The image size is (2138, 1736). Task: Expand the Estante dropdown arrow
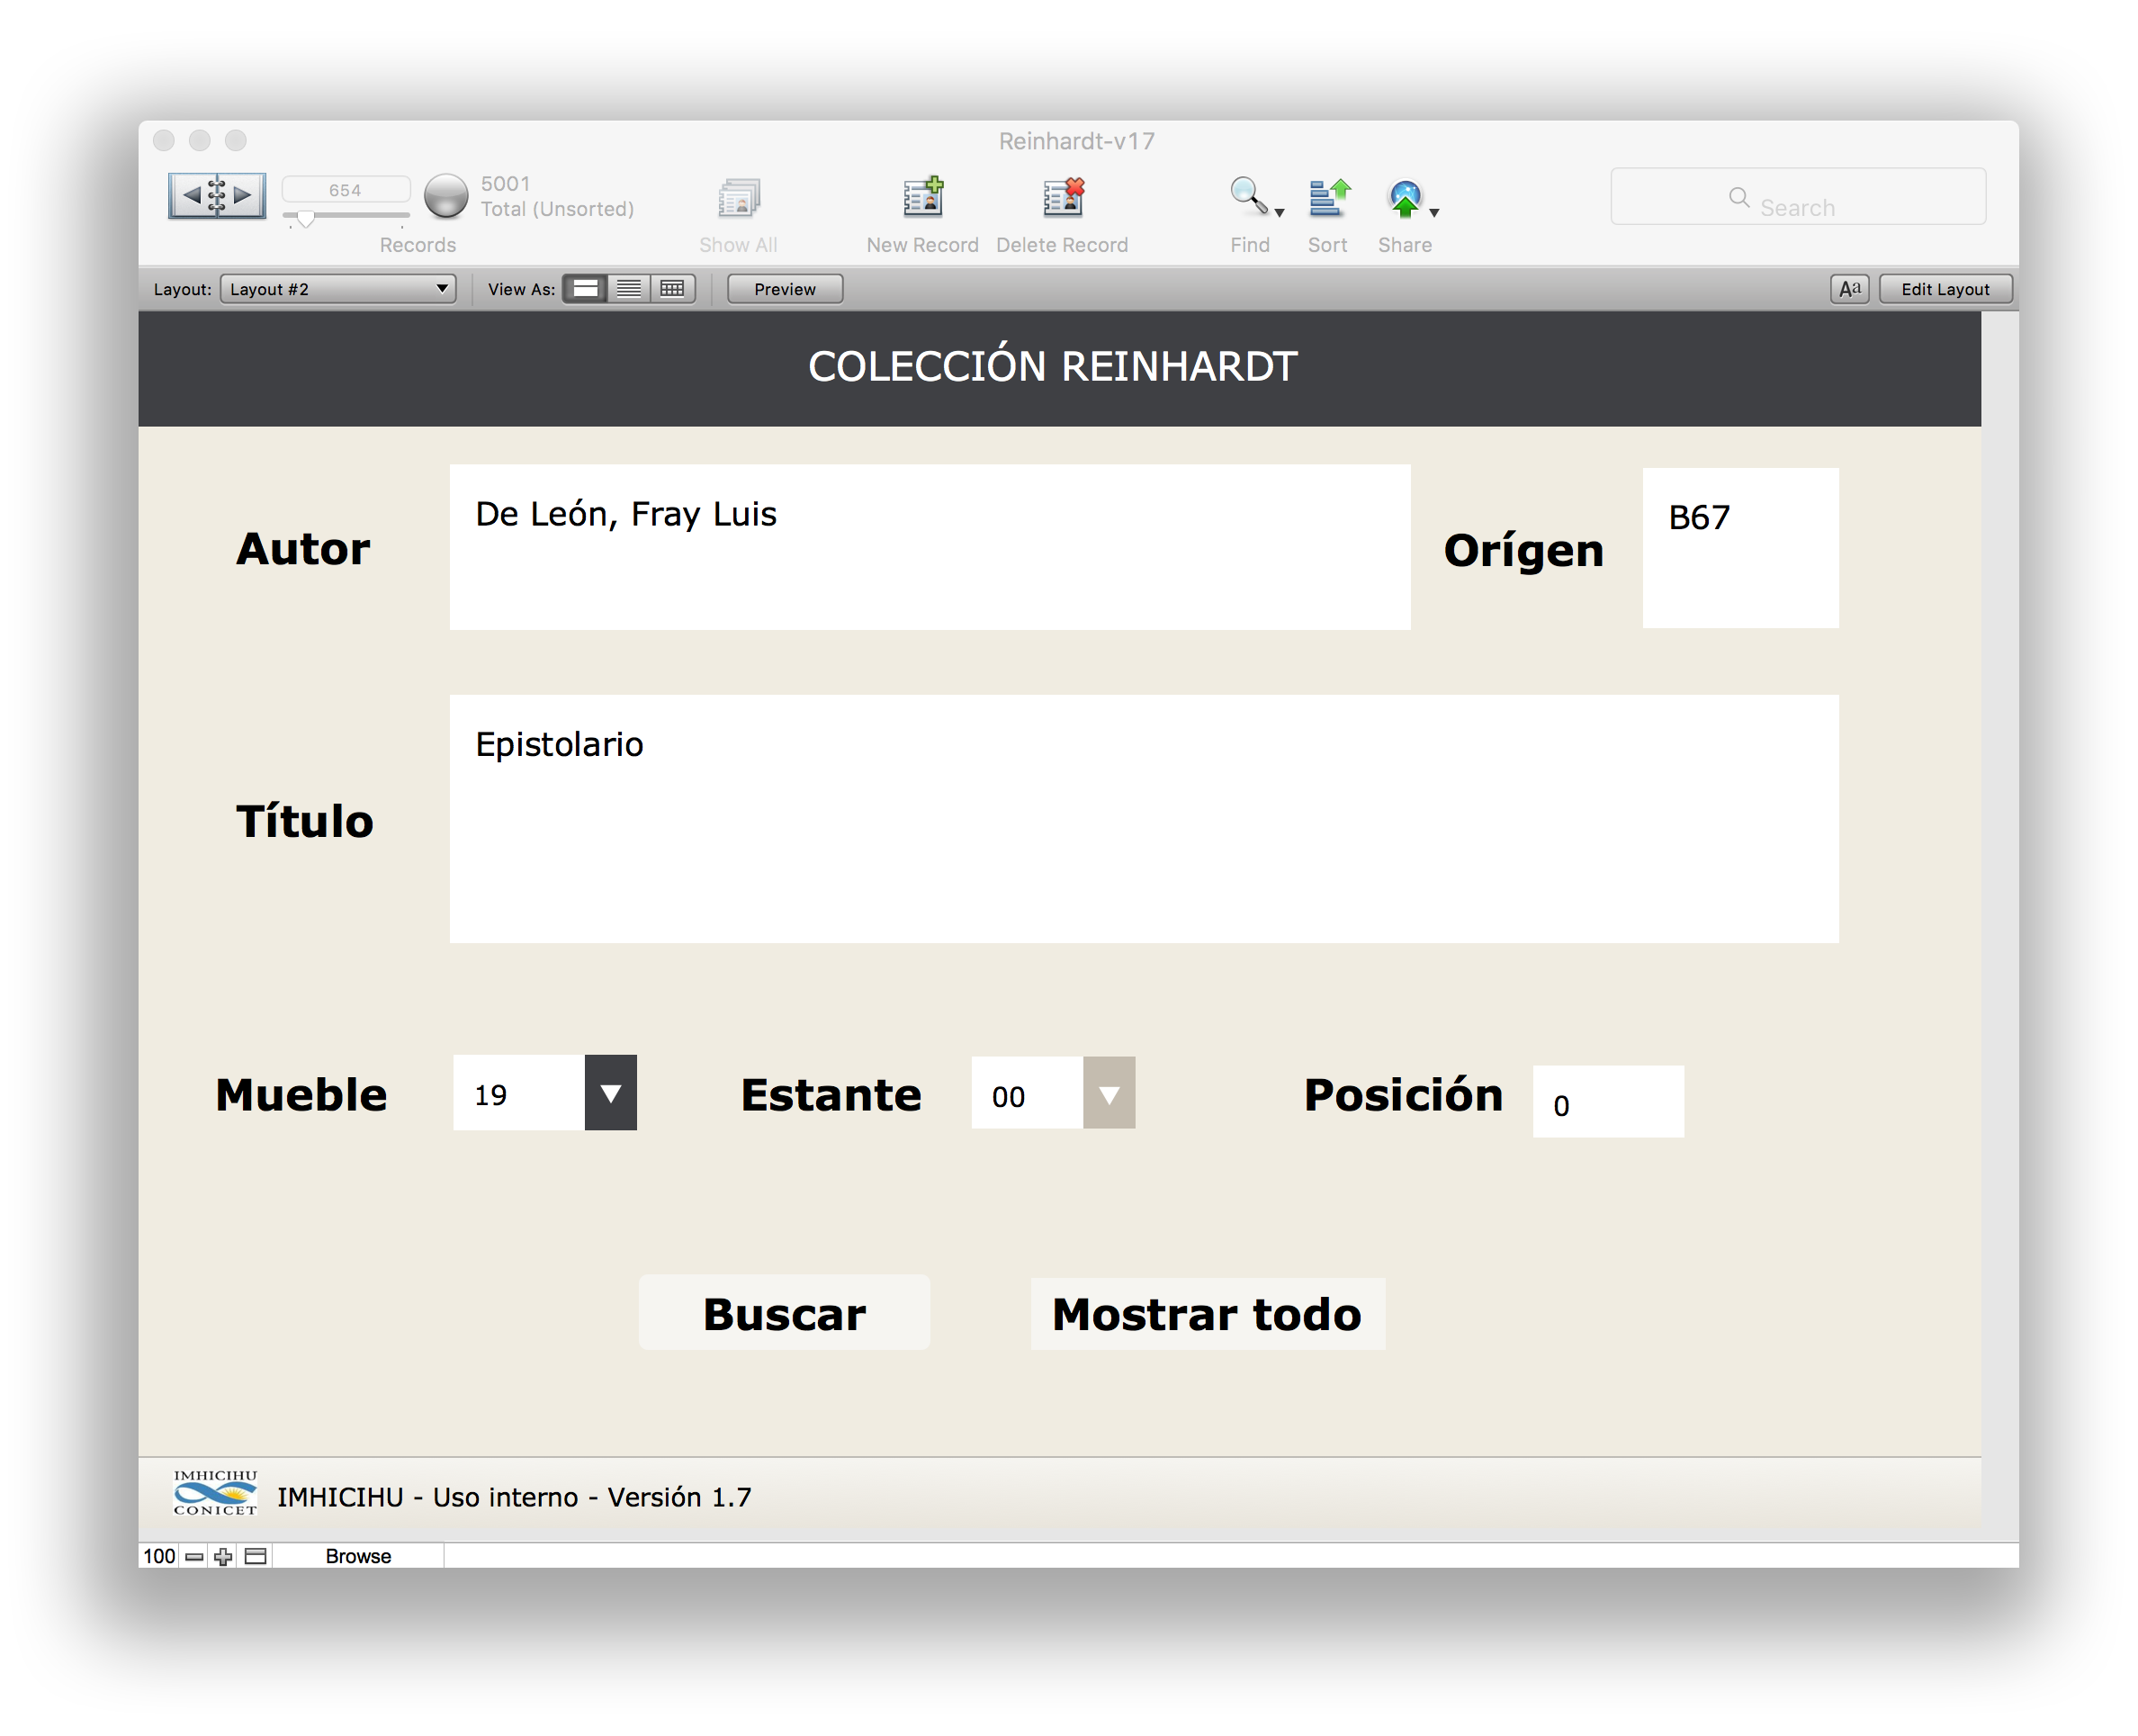click(x=1109, y=1094)
